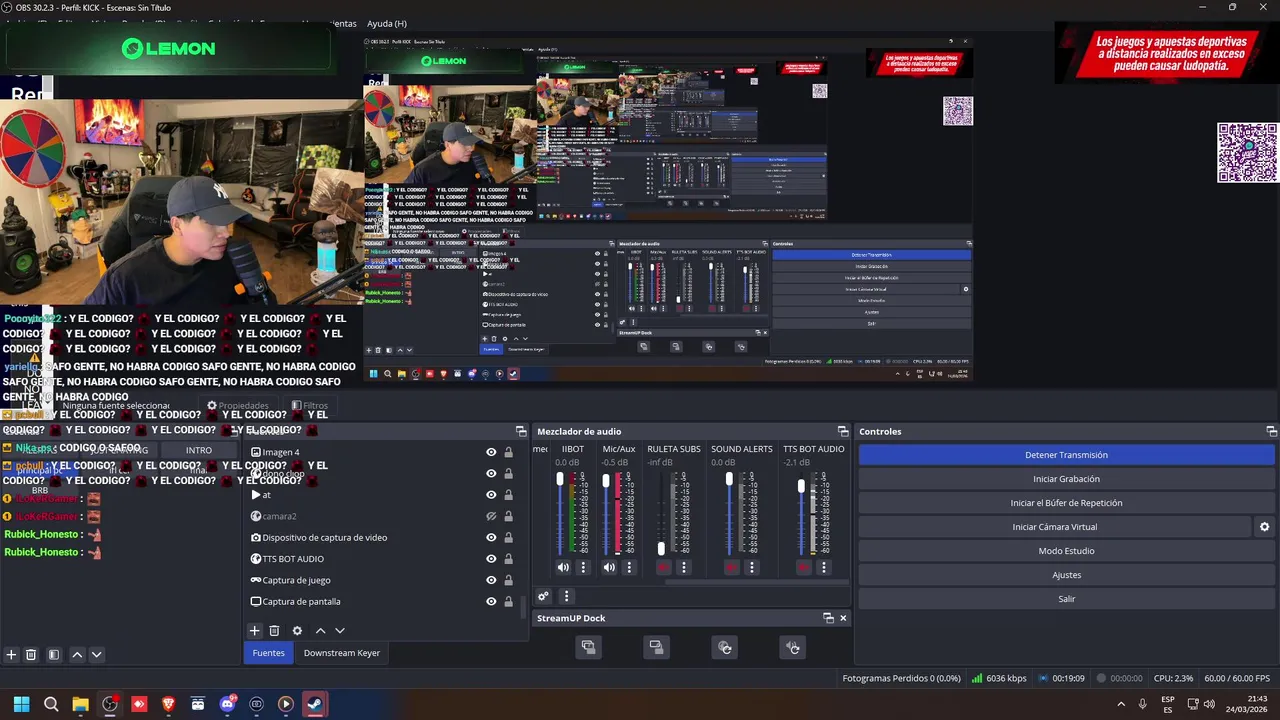Undock the Controles panel
1280x720 pixels.
1271,431
